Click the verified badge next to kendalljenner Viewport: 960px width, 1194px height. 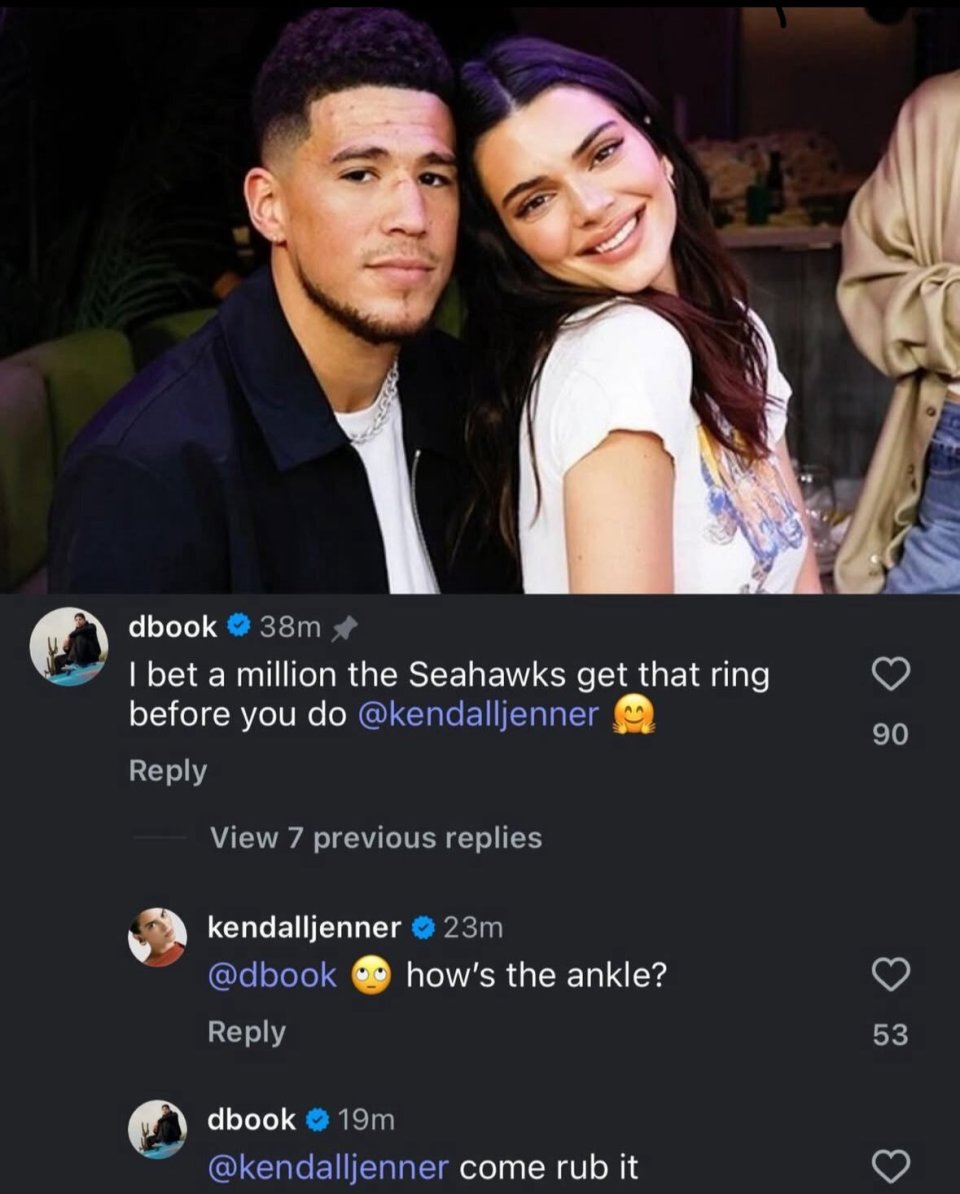point(422,928)
